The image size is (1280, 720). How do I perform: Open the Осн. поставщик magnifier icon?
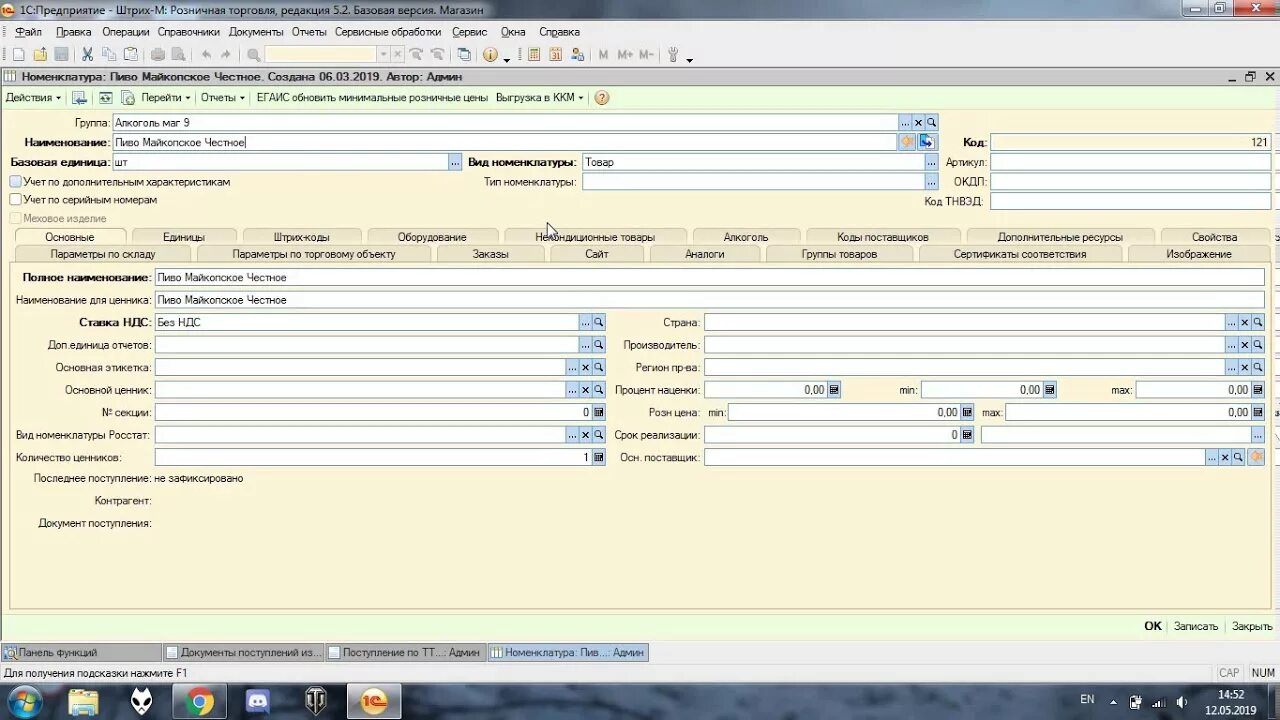pos(1238,457)
